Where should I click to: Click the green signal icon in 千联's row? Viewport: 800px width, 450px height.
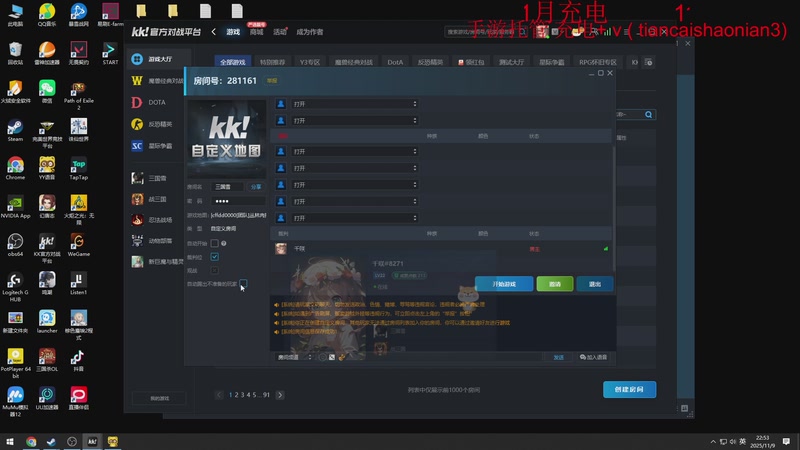click(x=606, y=249)
